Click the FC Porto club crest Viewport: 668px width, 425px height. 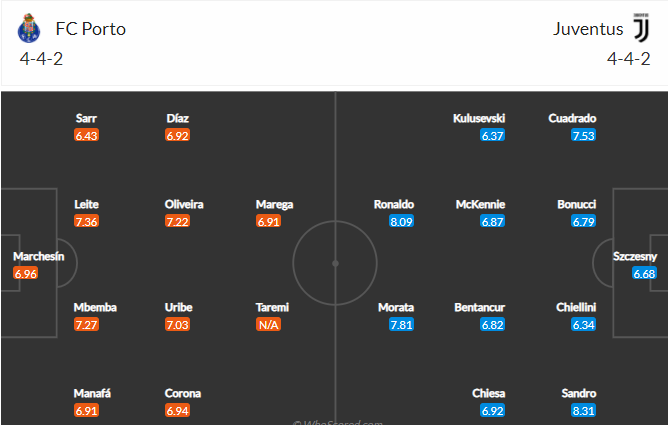[x=29, y=29]
